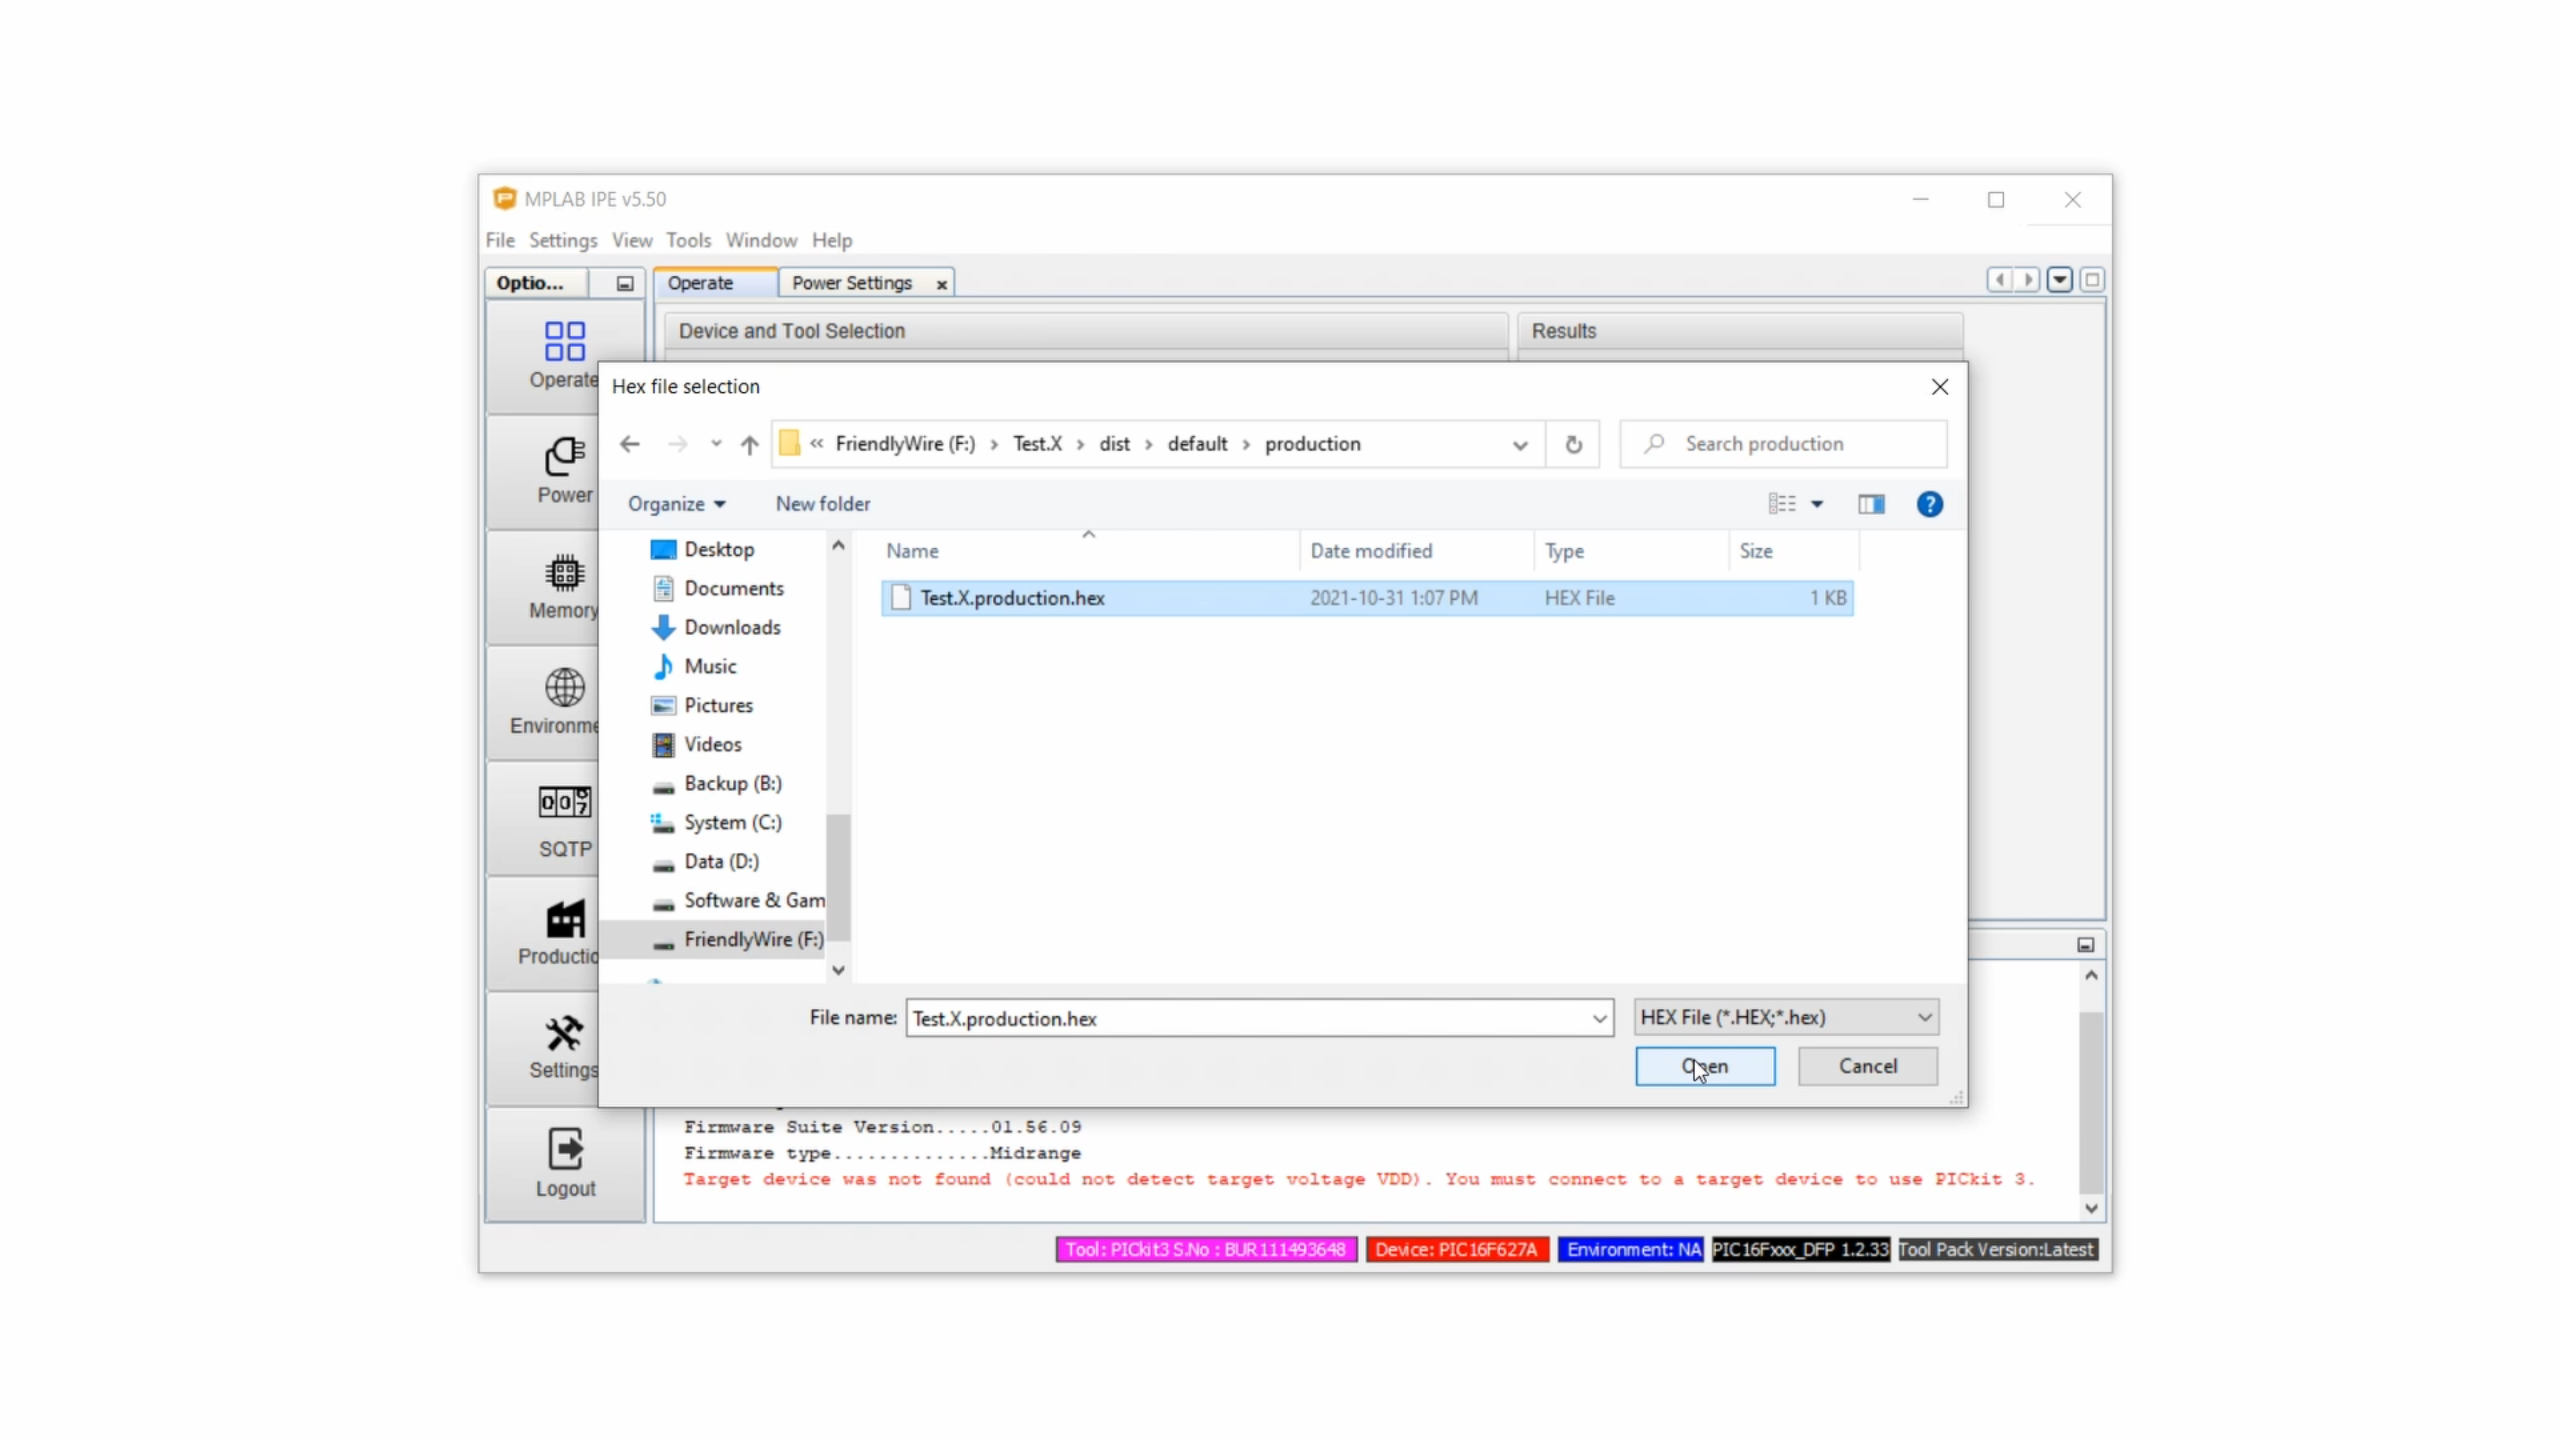Image resolution: width=2560 pixels, height=1440 pixels.
Task: Switch to the Power Settings tab
Action: pyautogui.click(x=851, y=283)
